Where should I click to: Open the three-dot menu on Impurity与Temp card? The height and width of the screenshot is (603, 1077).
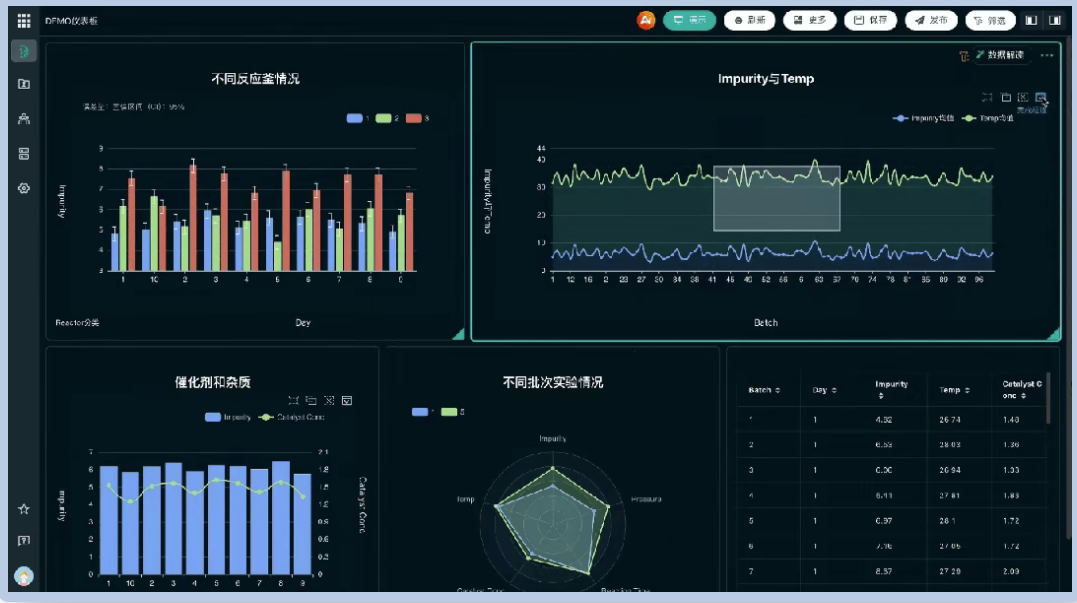click(1047, 56)
